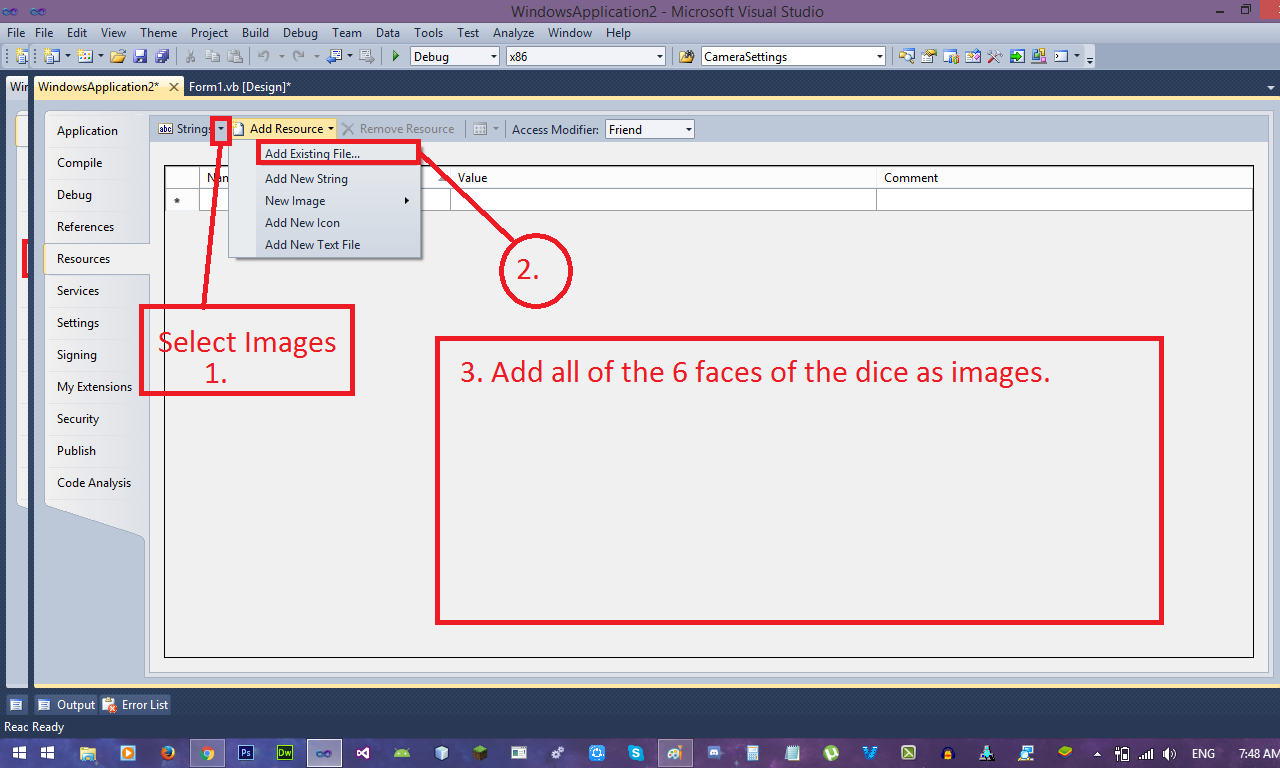Click the Copy toolbar icon

click(x=213, y=57)
